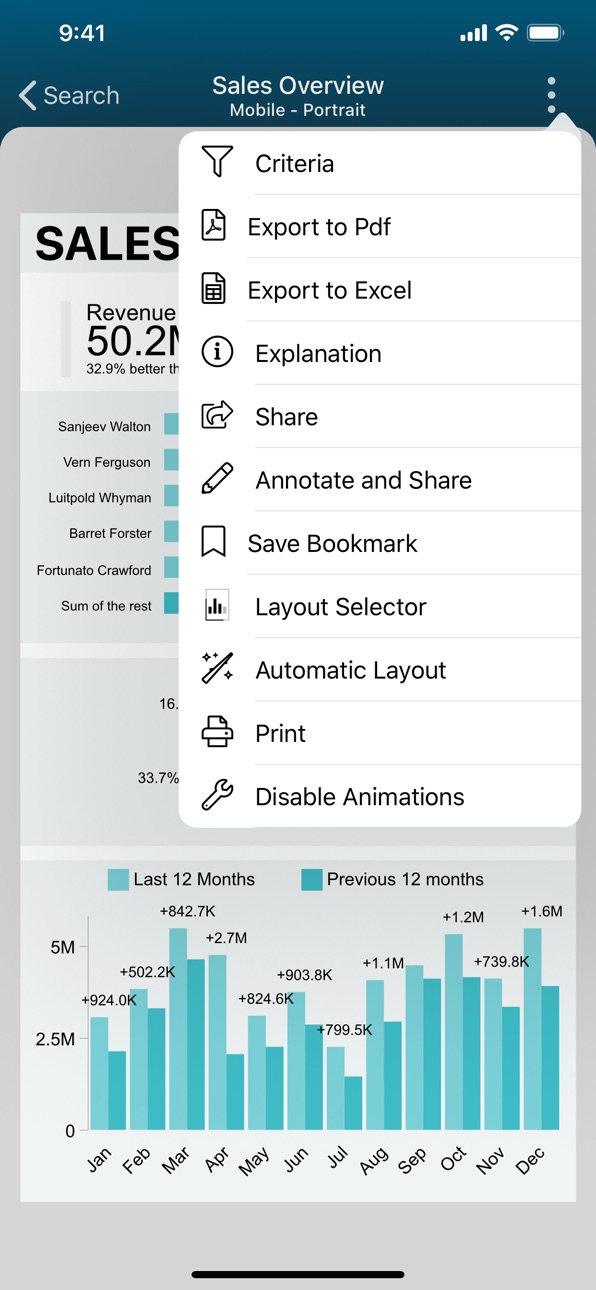Viewport: 596px width, 1290px height.
Task: Tap the Annotate and Share pencil icon
Action: [x=217, y=479]
